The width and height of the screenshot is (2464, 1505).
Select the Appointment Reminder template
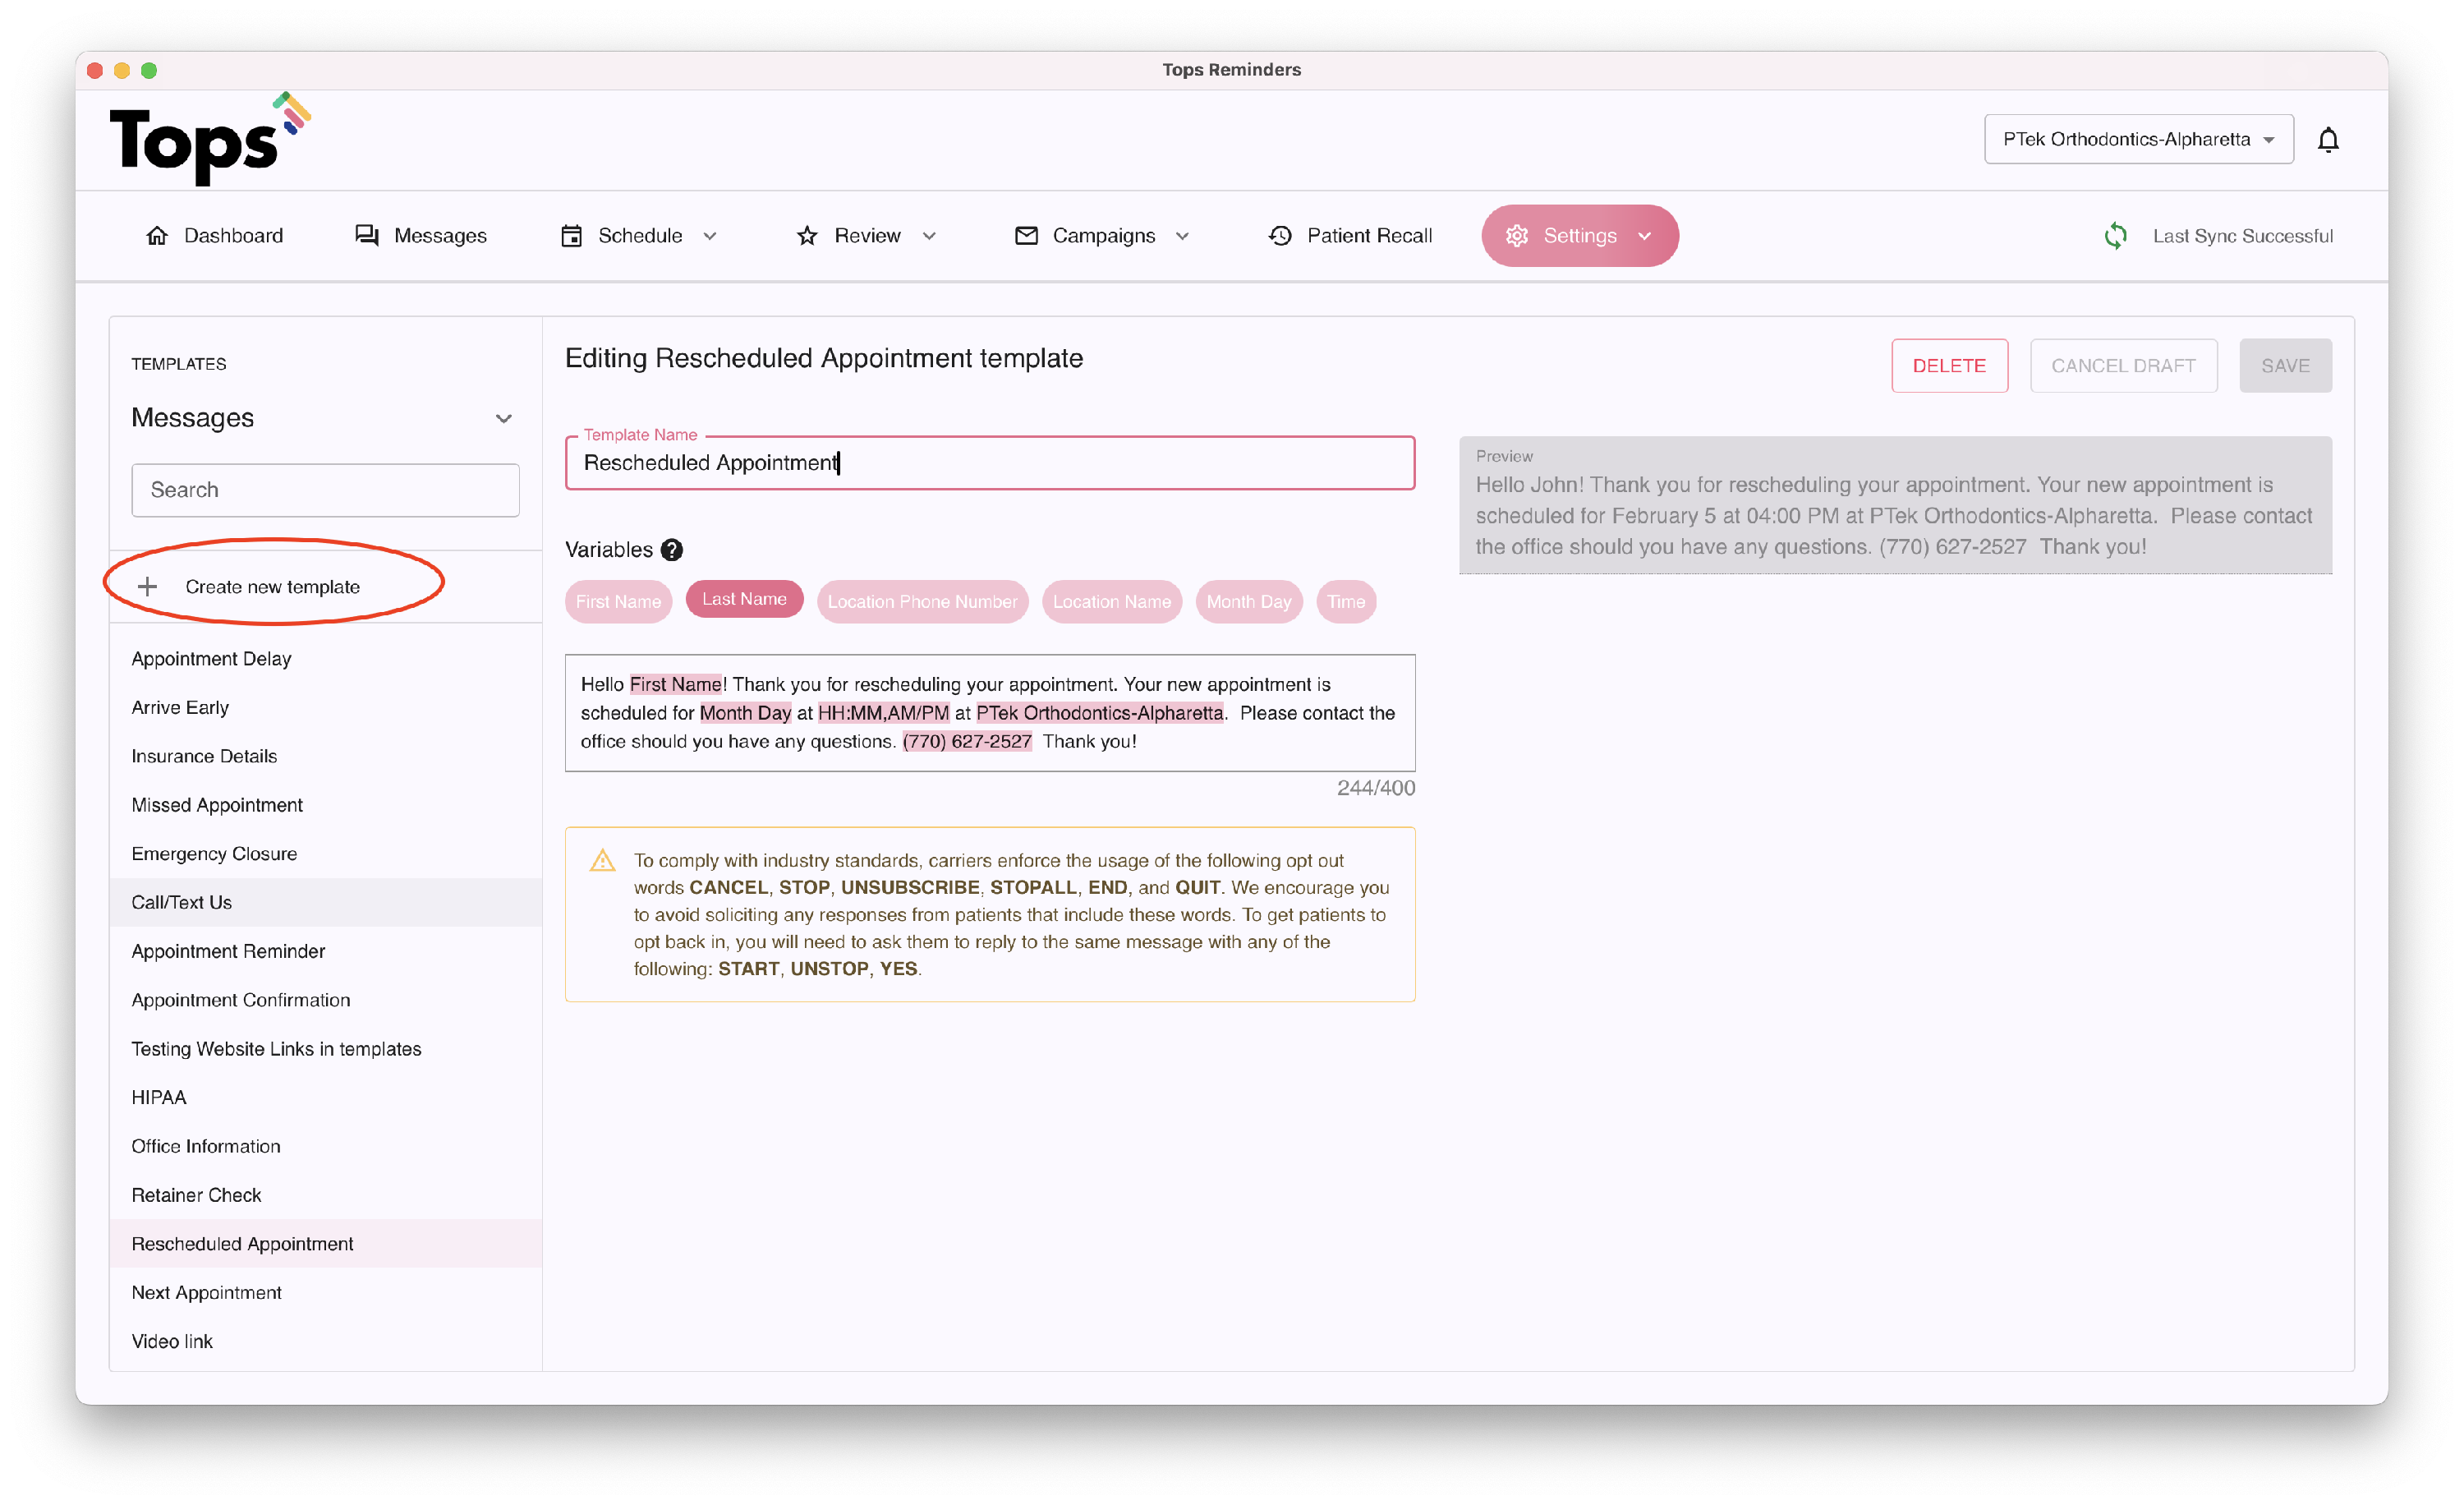(x=228, y=951)
